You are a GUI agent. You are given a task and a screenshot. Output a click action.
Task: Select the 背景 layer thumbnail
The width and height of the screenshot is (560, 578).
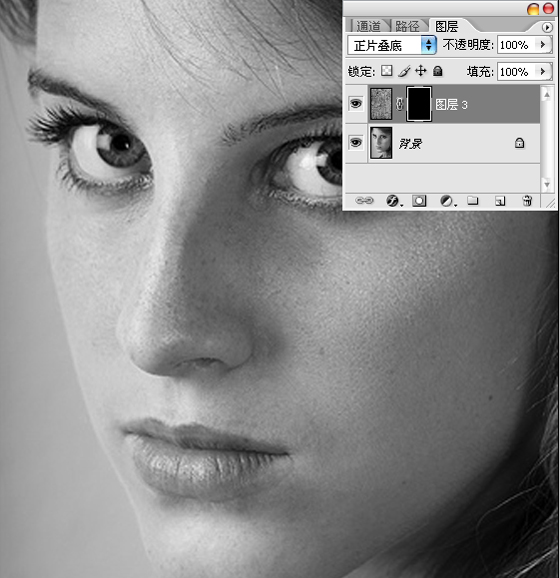pos(381,143)
